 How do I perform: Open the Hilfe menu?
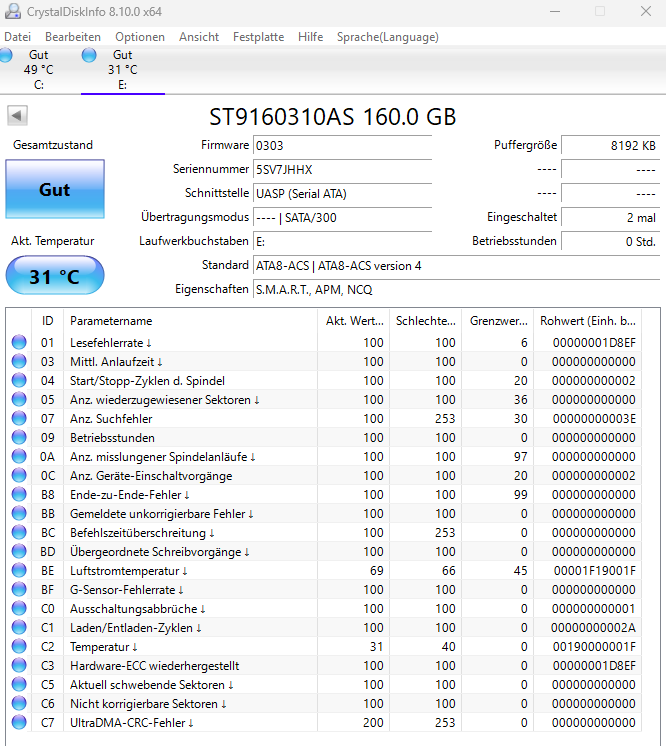pyautogui.click(x=311, y=37)
